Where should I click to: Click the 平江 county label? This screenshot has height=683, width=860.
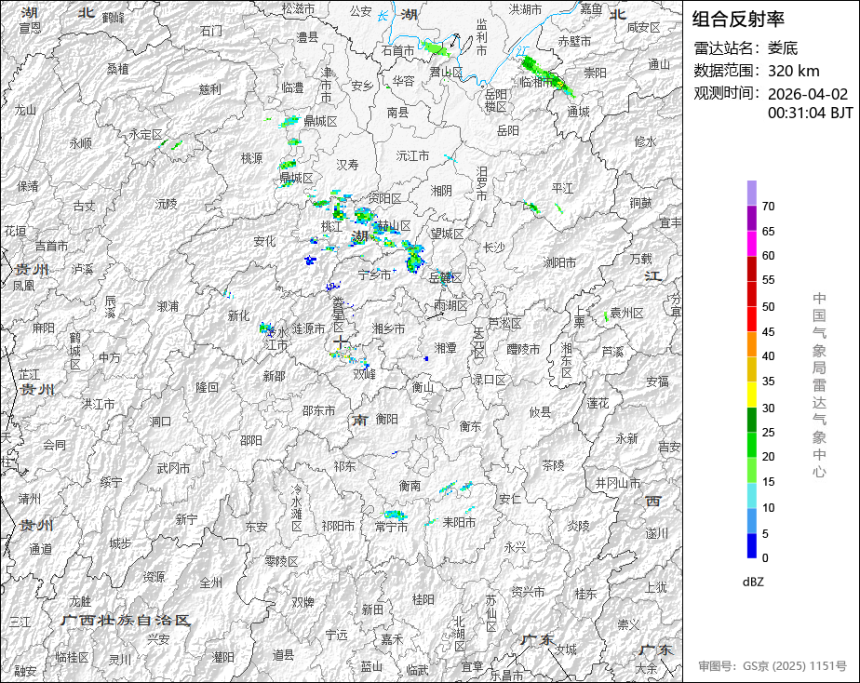(x=562, y=188)
